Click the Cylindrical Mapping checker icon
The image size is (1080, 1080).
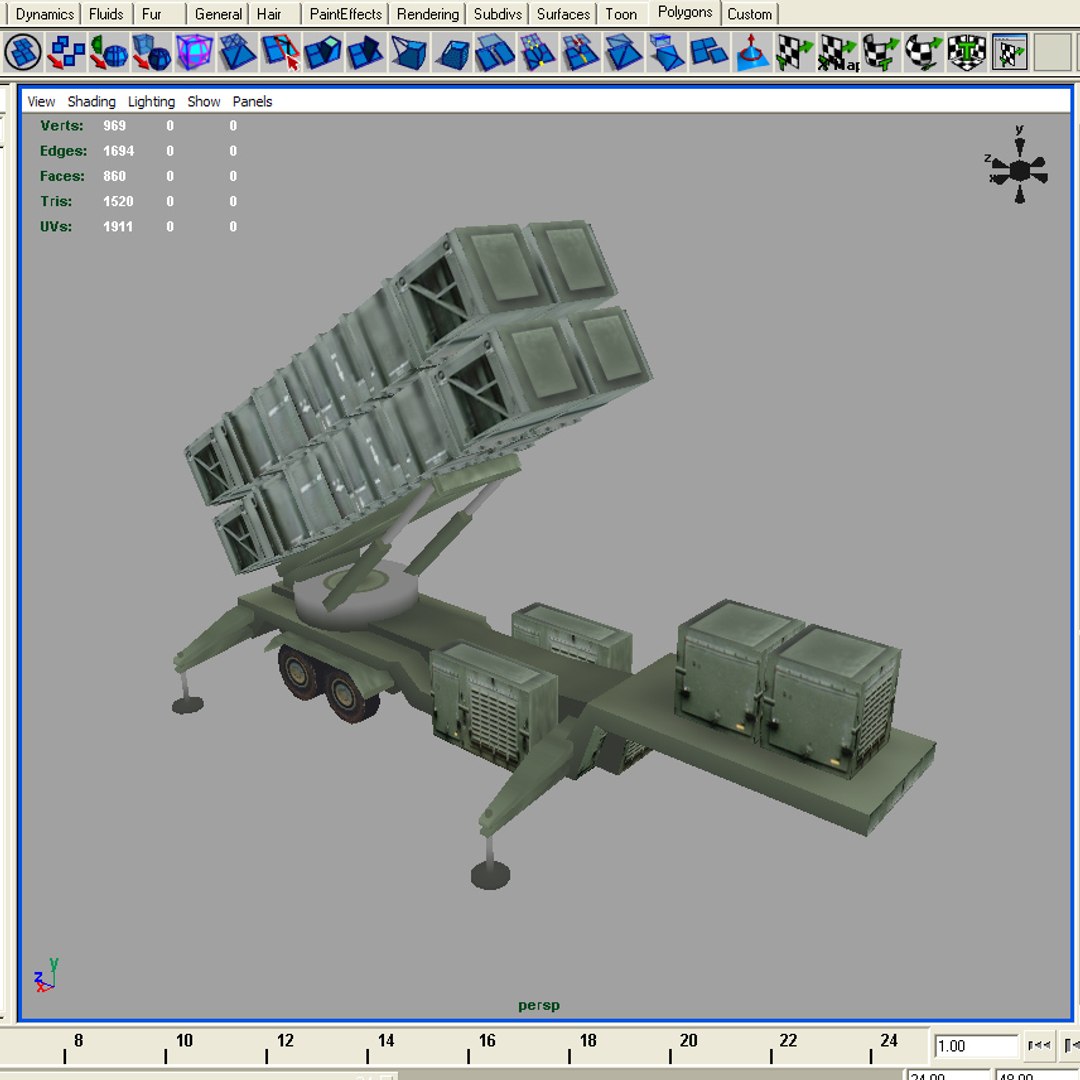pyautogui.click(x=880, y=52)
